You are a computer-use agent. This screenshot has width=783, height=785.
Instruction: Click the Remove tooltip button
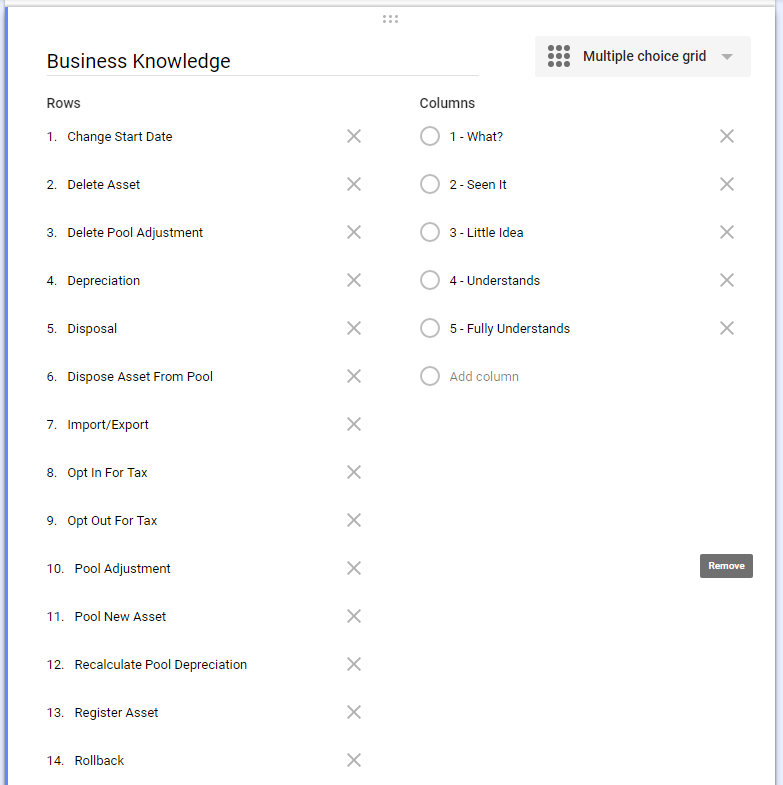[726, 566]
